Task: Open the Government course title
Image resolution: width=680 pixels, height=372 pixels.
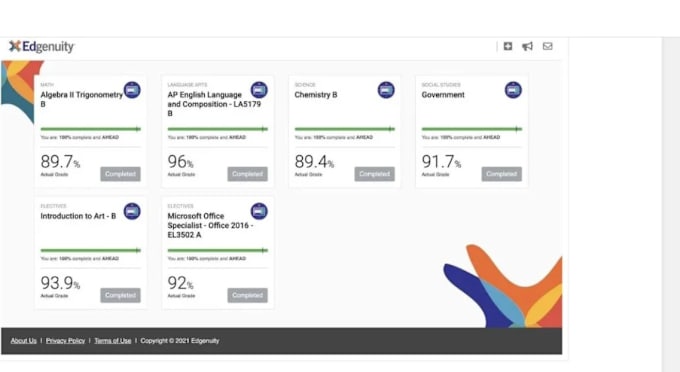Action: [x=443, y=95]
